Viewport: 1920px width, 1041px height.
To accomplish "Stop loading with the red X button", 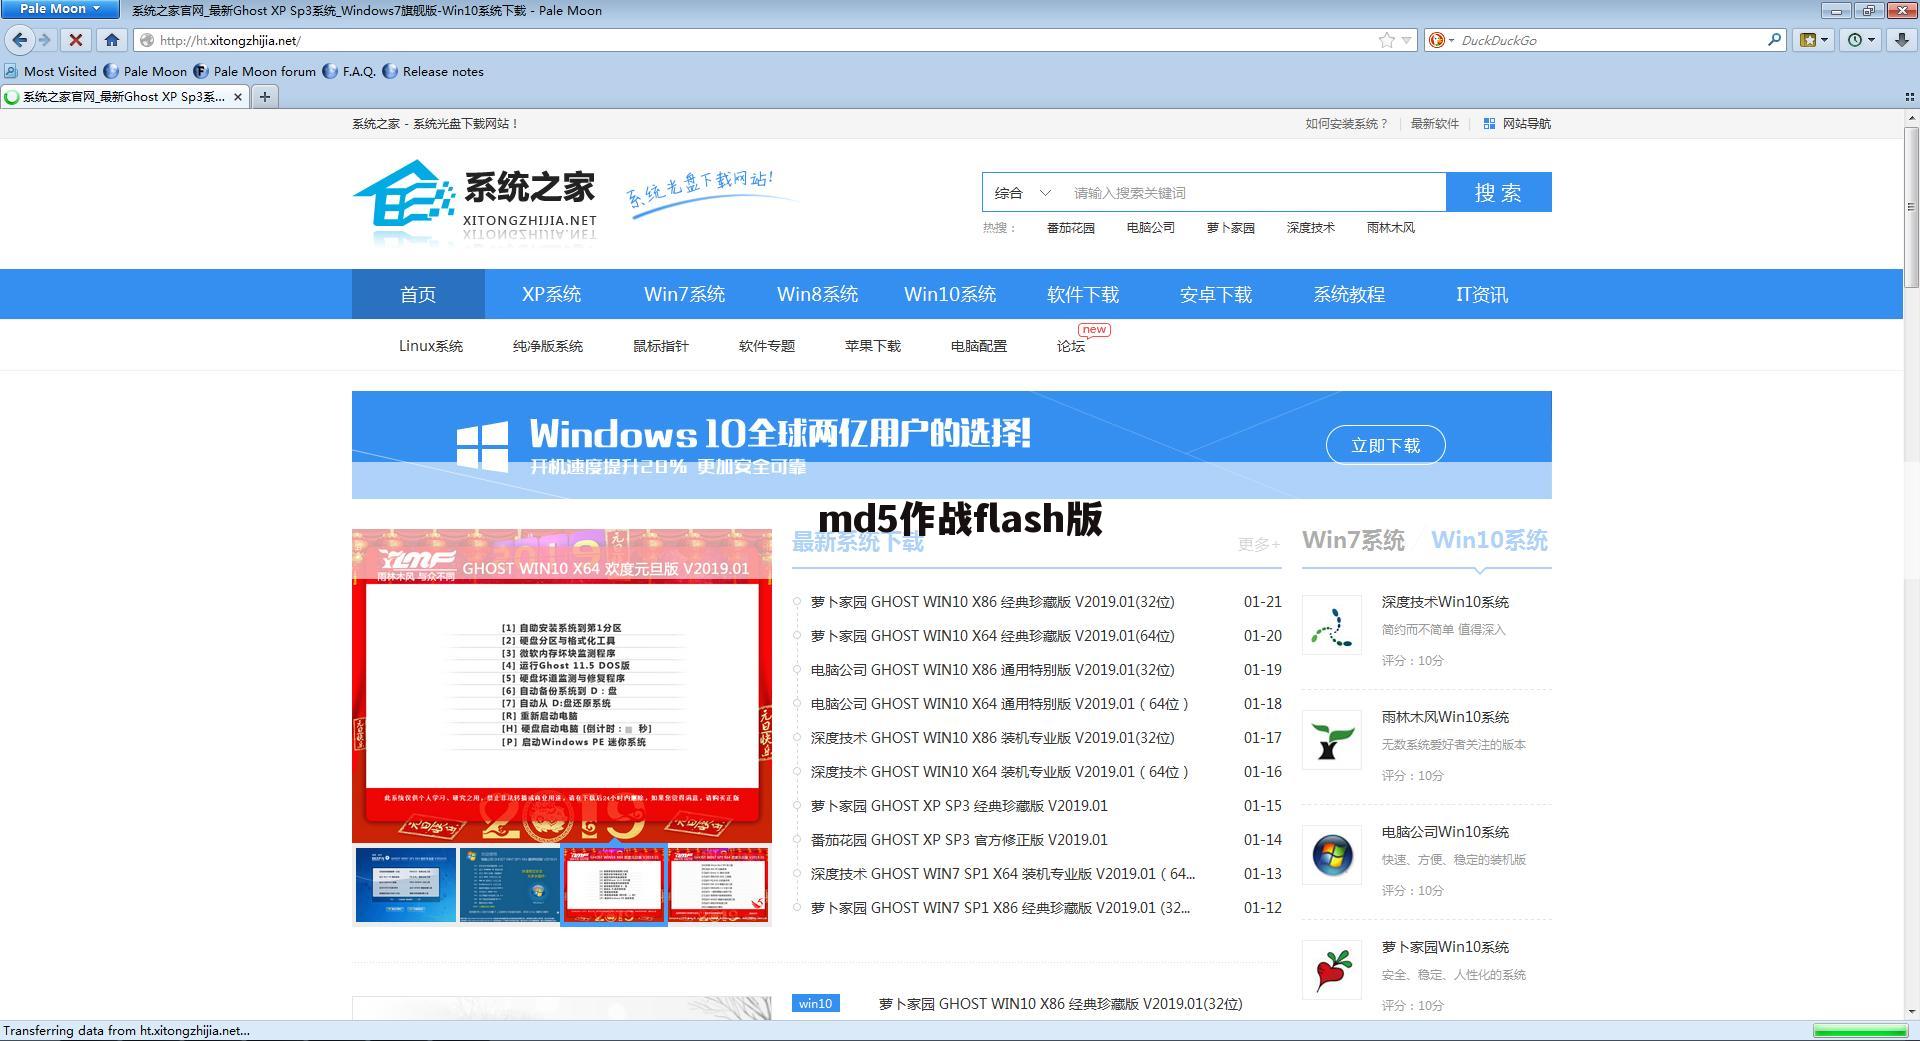I will (x=75, y=40).
